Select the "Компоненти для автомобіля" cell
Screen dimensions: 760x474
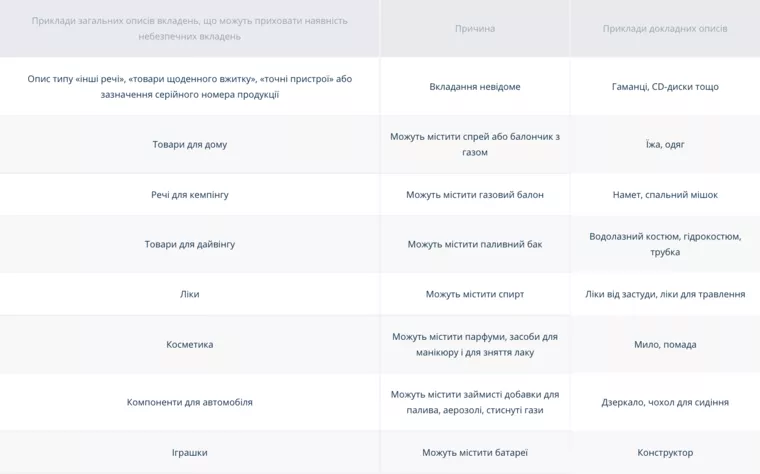(190, 402)
